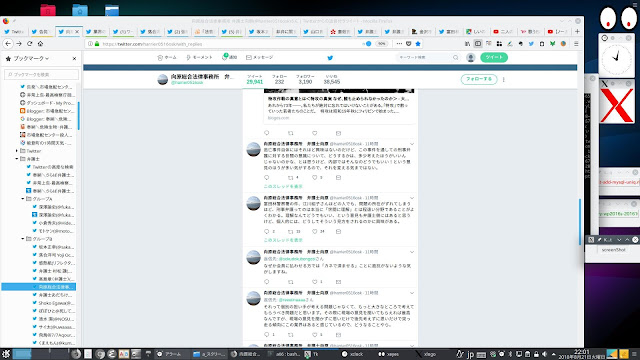The width and height of the screenshot is (640, 360).
Task: Click the volume speaker tray icon
Action: 544,354
